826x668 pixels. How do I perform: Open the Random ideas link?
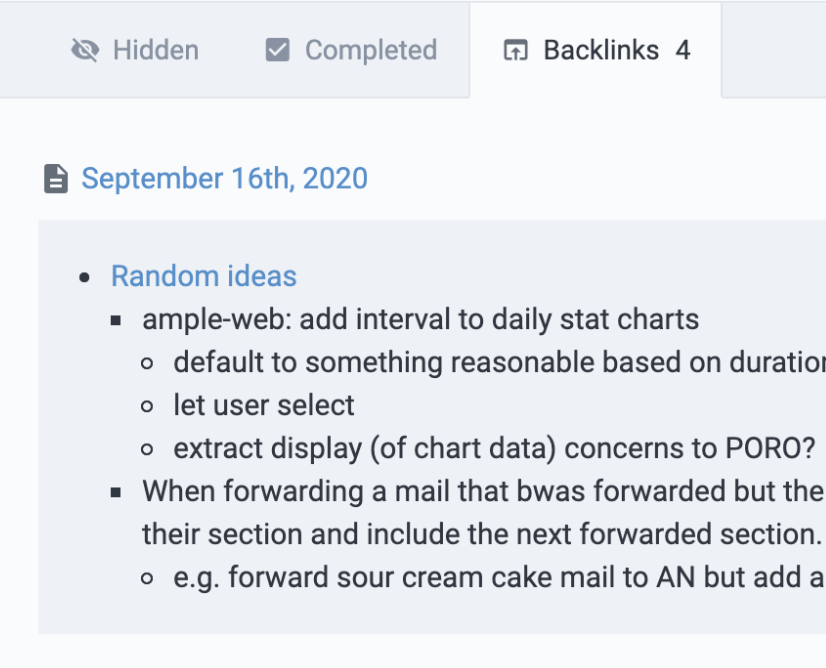[204, 276]
